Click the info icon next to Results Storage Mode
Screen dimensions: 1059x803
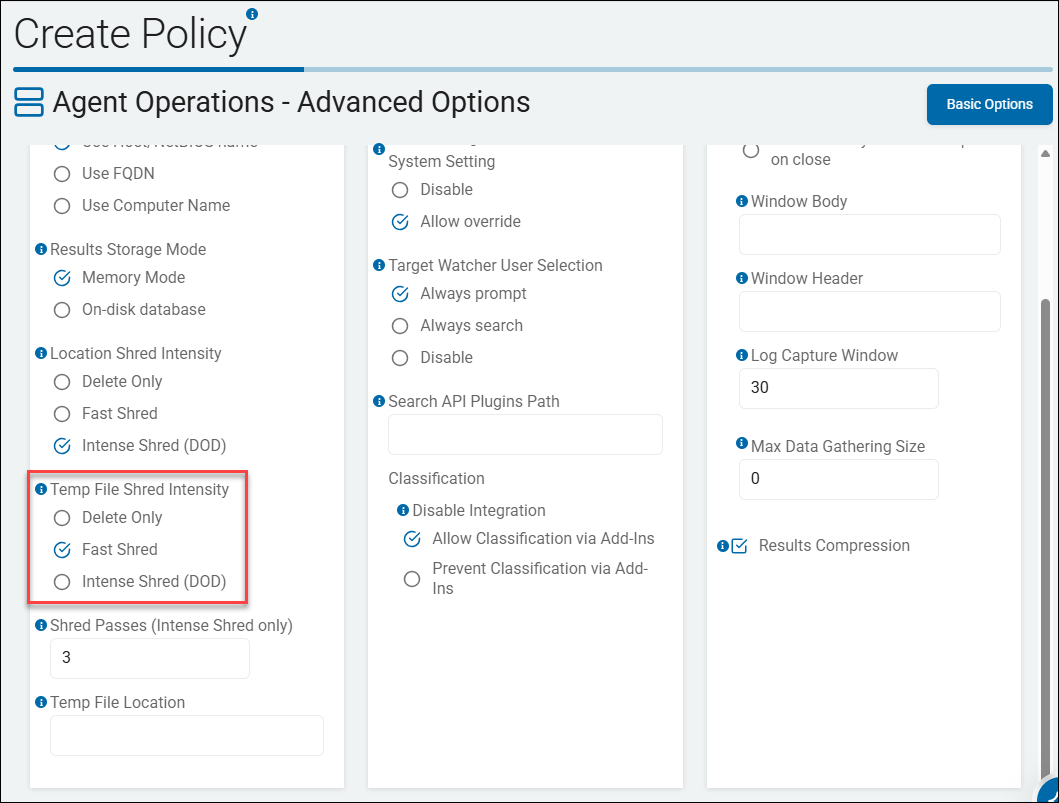tap(41, 249)
